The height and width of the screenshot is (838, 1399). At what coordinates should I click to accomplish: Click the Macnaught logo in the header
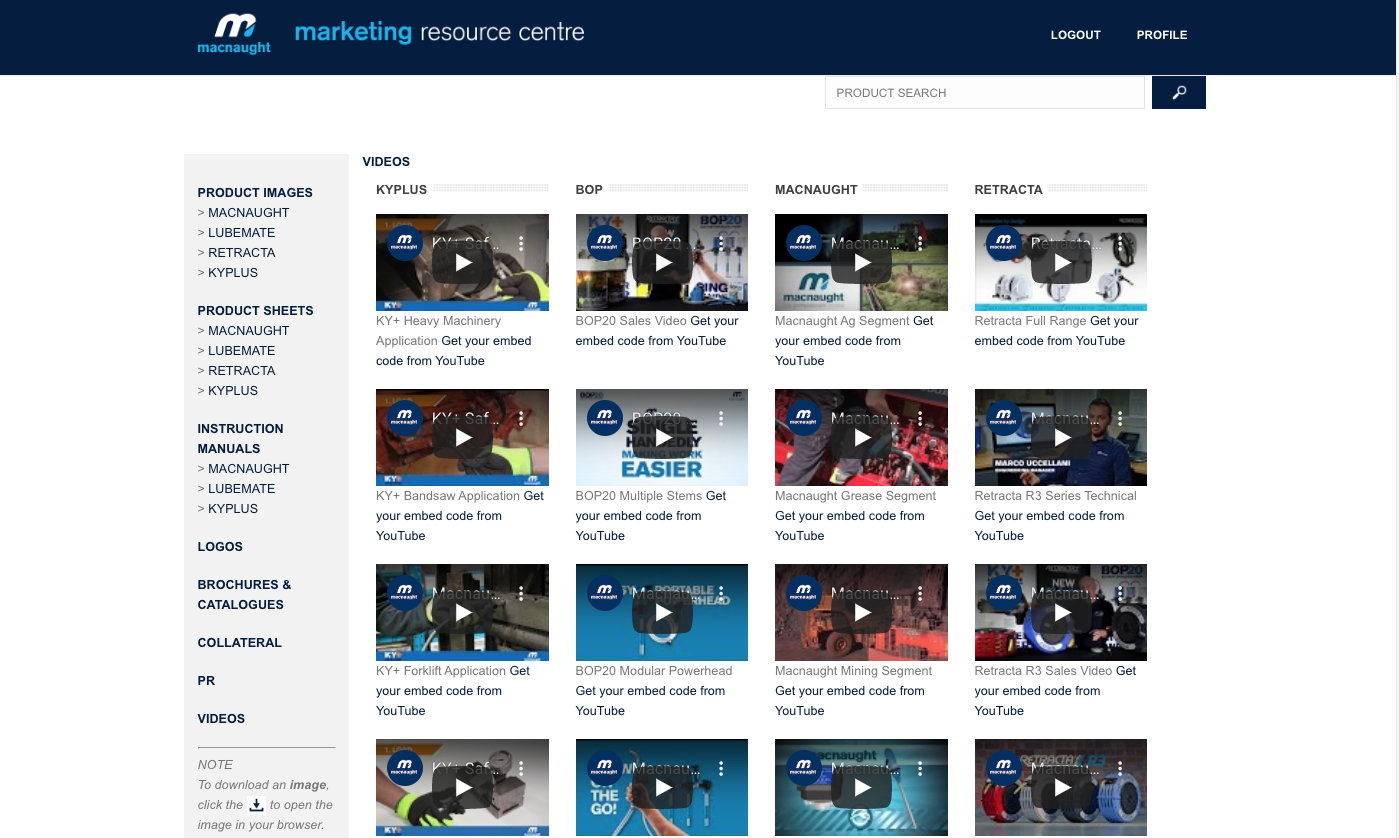pyautogui.click(x=234, y=35)
